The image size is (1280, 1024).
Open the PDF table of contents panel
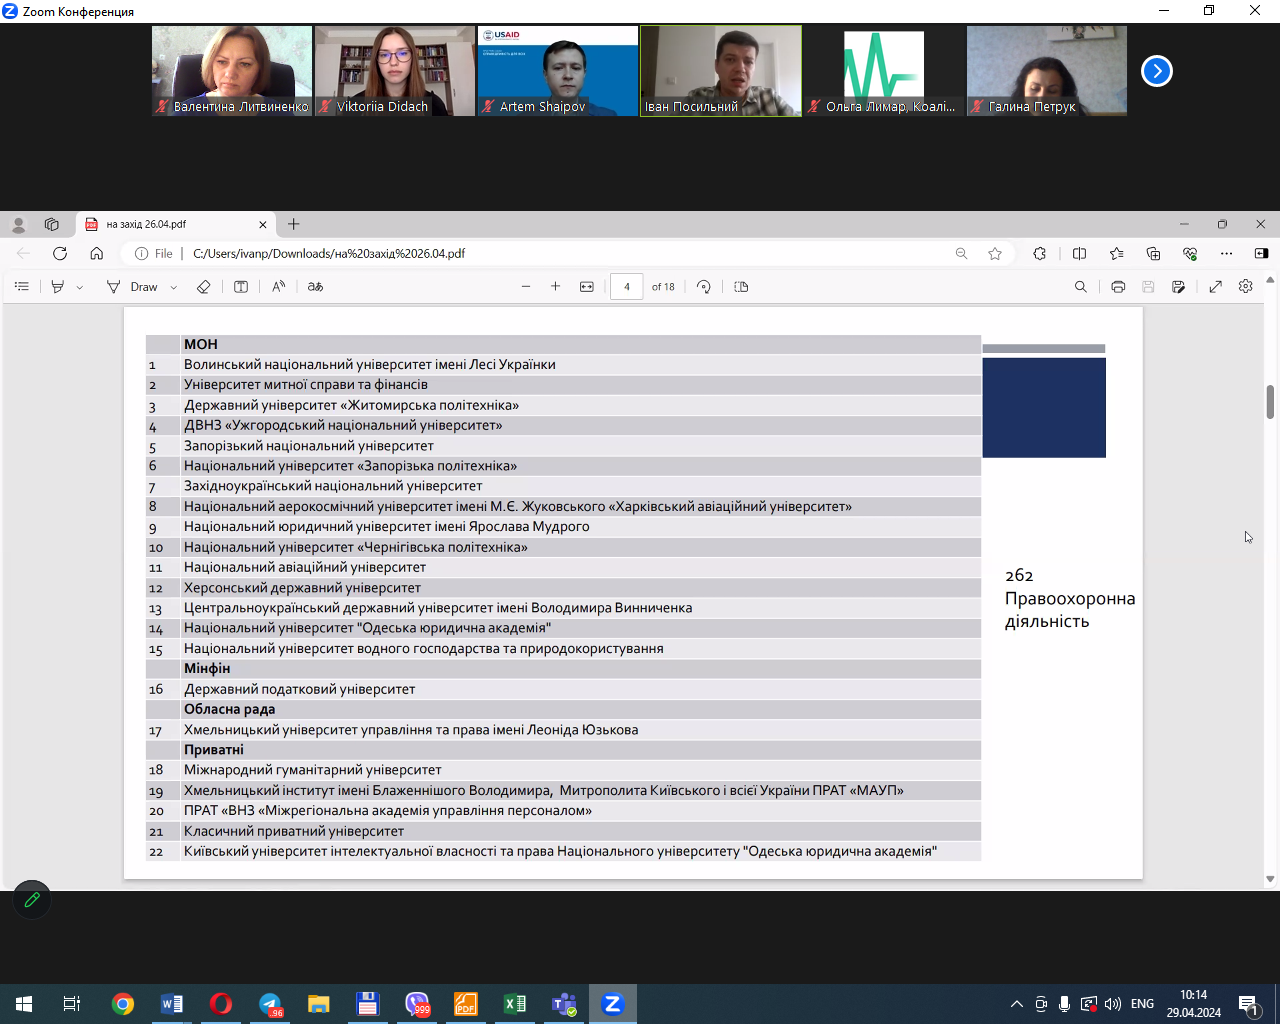pyautogui.click(x=22, y=287)
